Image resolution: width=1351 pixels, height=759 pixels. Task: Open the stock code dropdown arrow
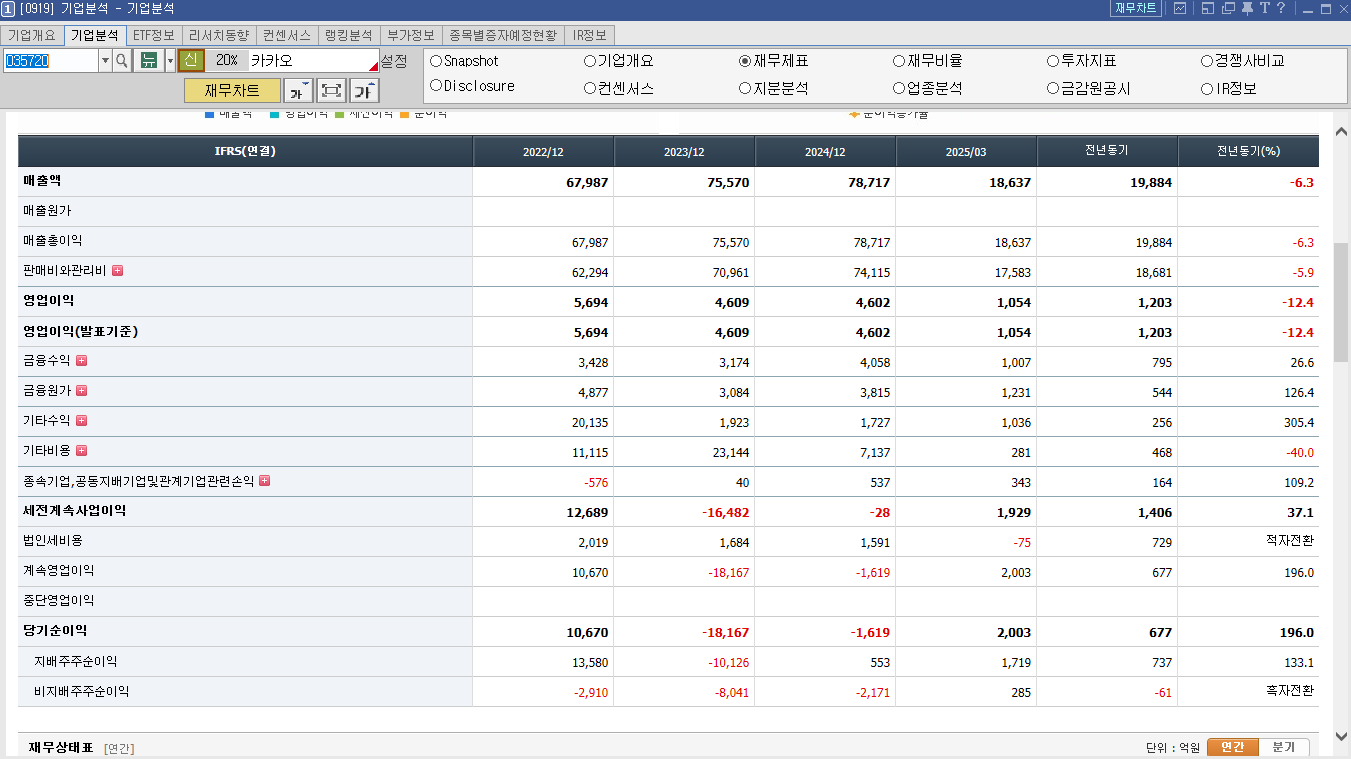point(105,61)
